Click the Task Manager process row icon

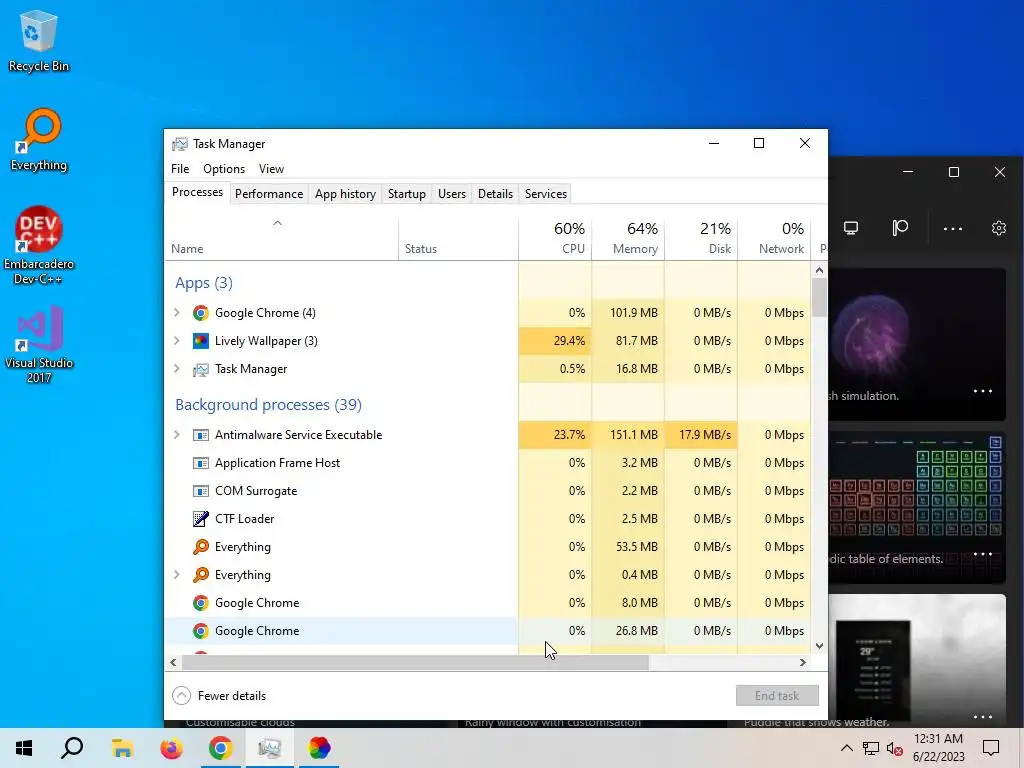[x=200, y=370]
